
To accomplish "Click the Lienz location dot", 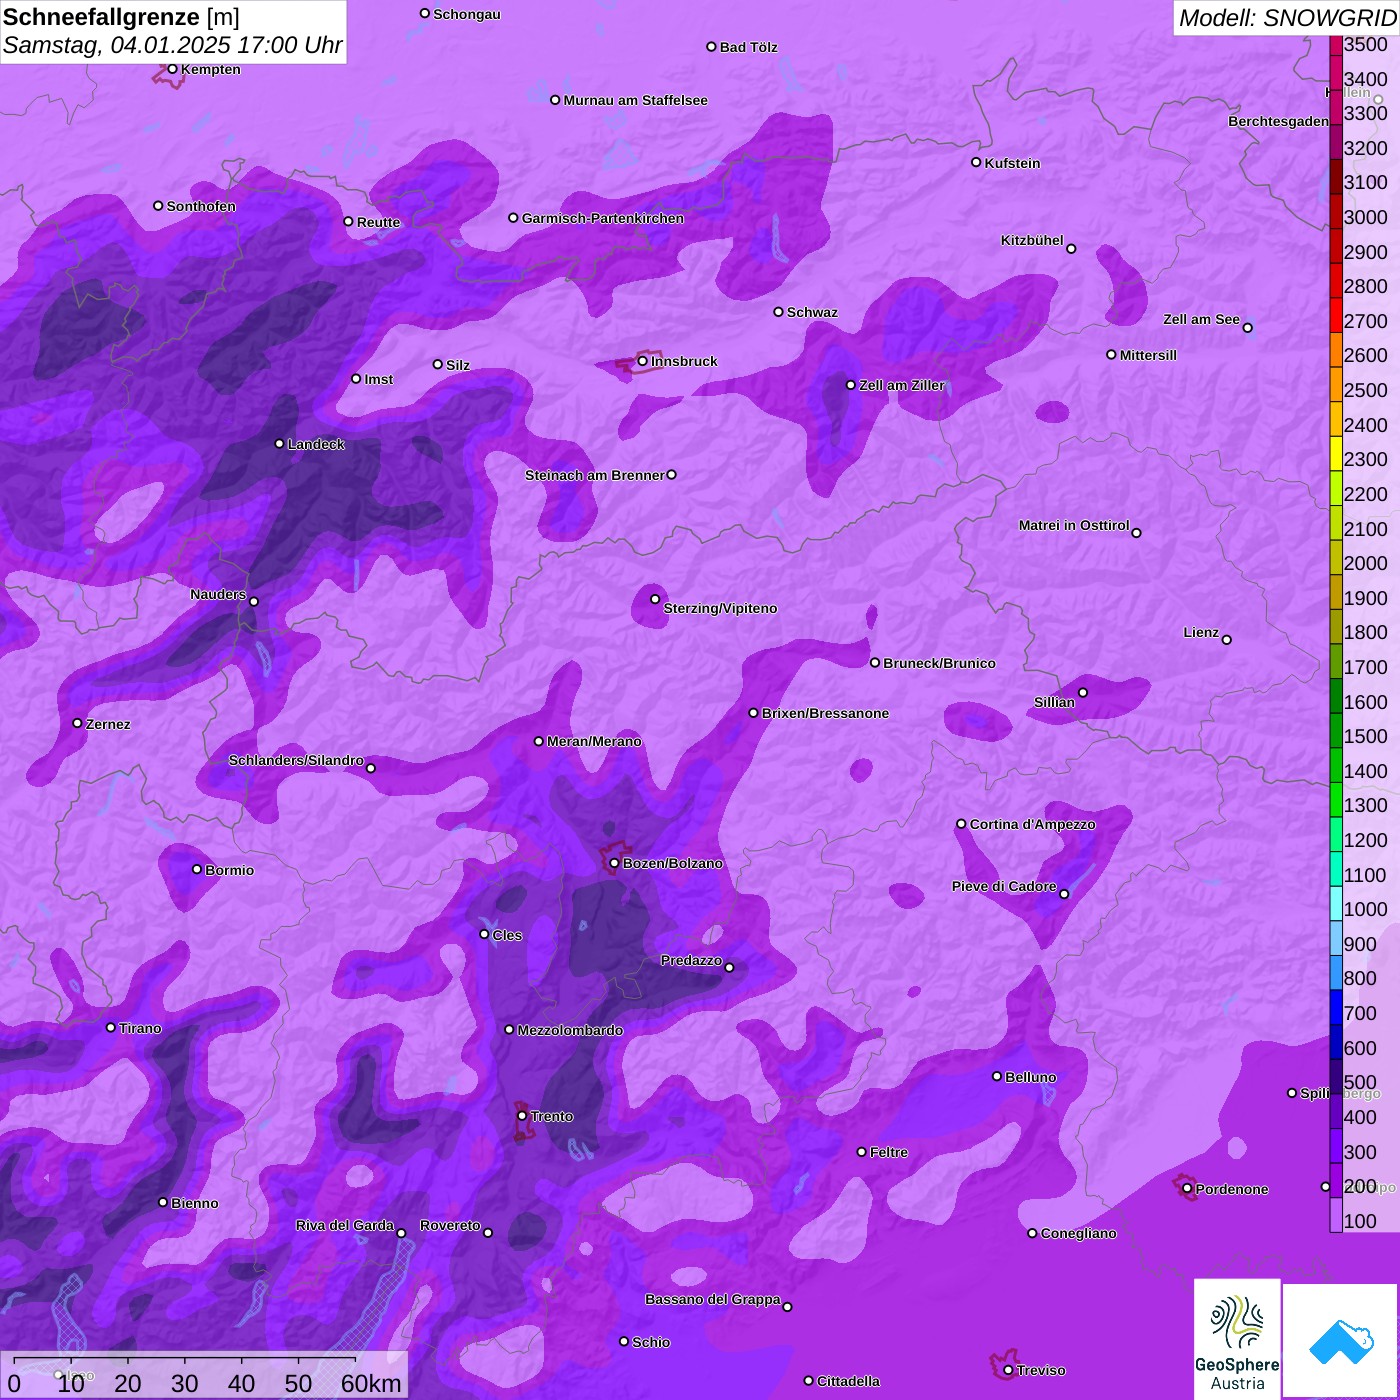I will pyautogui.click(x=1227, y=640).
